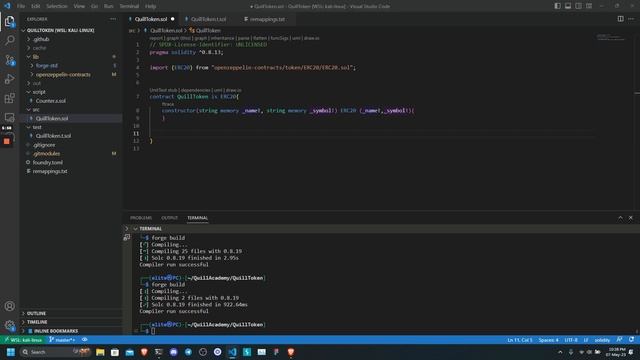This screenshot has height=360, width=640.
Task: Maximize the bottom panel size
Action: [620, 218]
